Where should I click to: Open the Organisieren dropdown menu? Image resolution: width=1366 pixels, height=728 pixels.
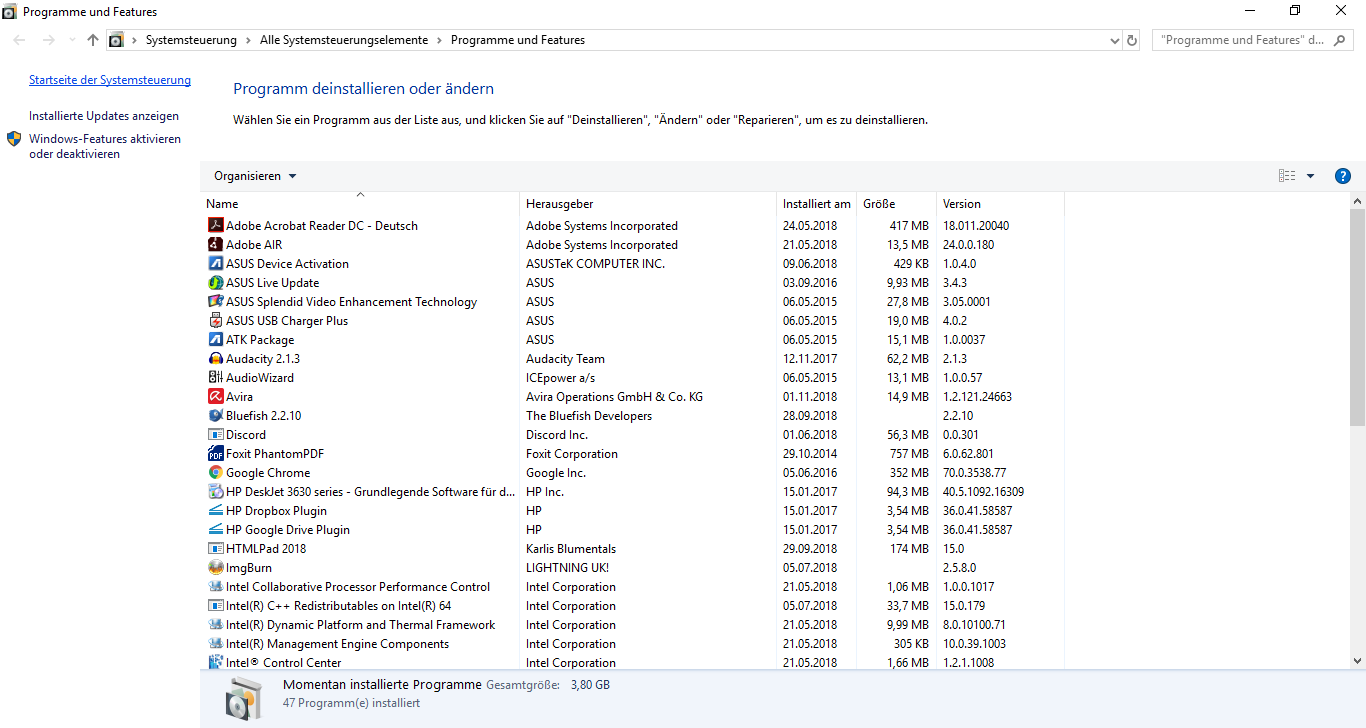click(255, 176)
